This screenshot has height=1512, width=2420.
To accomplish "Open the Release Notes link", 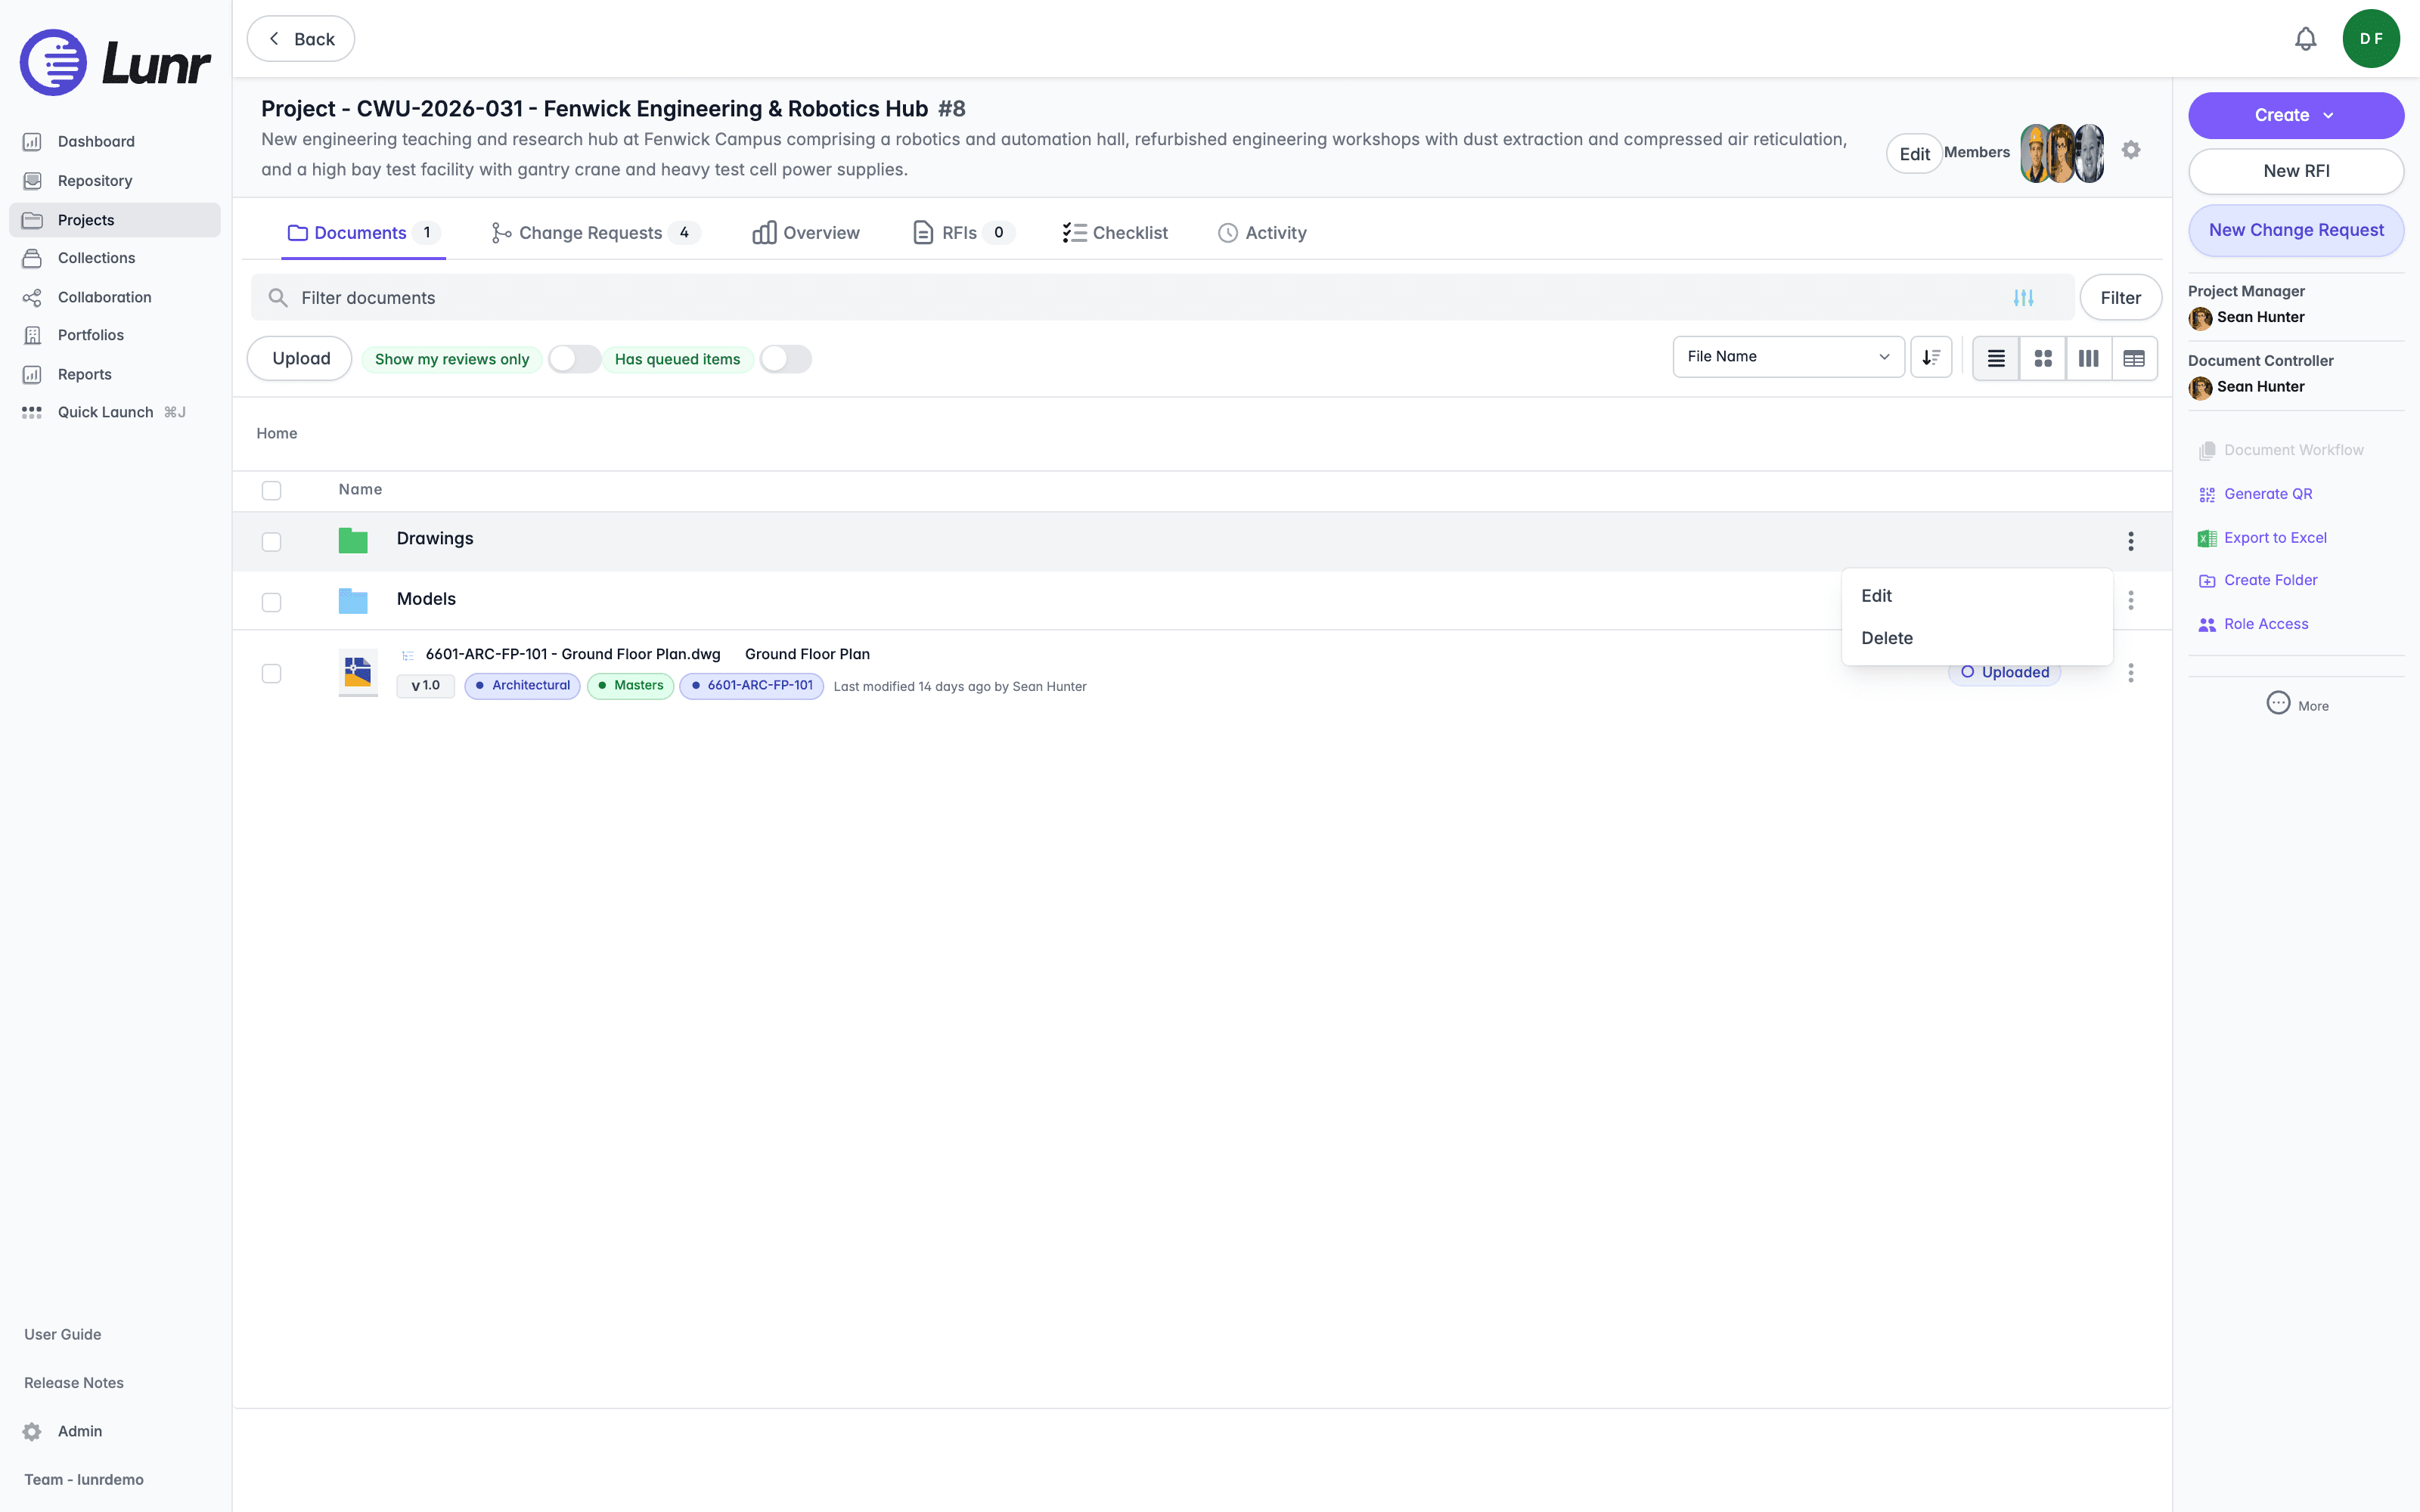I will (x=74, y=1383).
